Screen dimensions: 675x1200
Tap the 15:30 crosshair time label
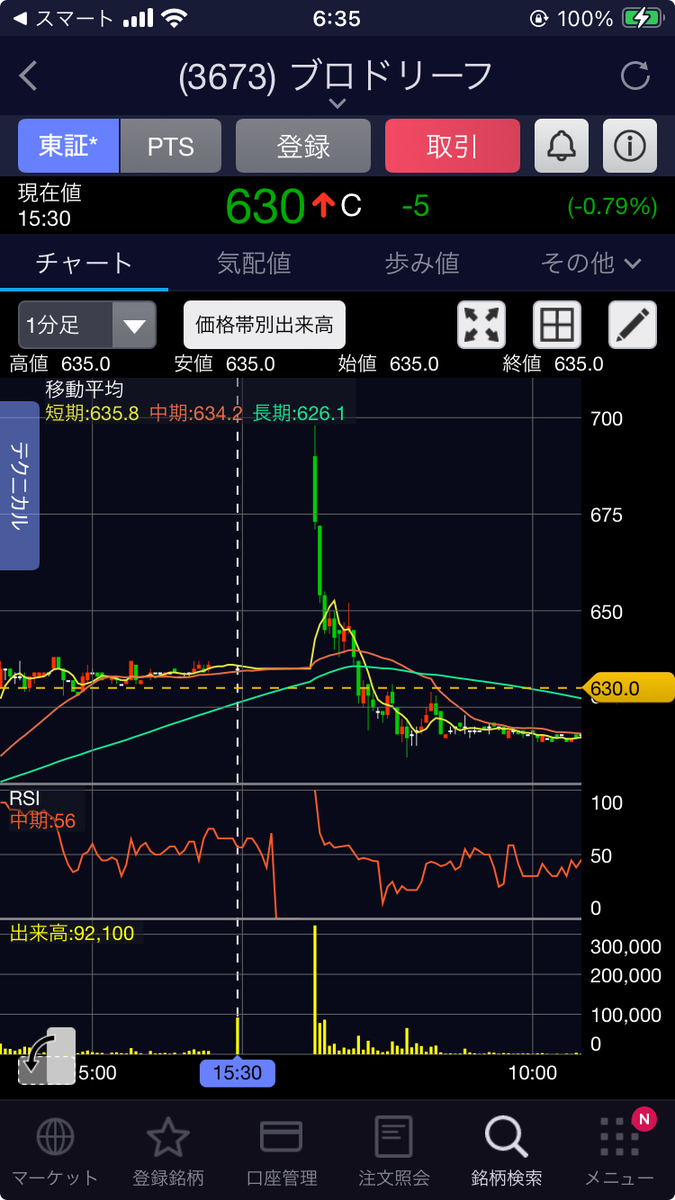[x=237, y=1073]
